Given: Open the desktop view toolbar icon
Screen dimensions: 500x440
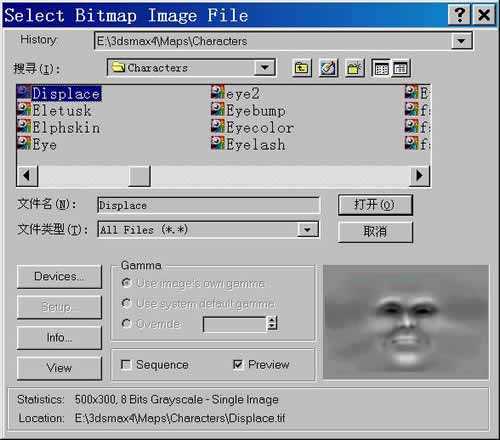Looking at the screenshot, I should [x=328, y=68].
